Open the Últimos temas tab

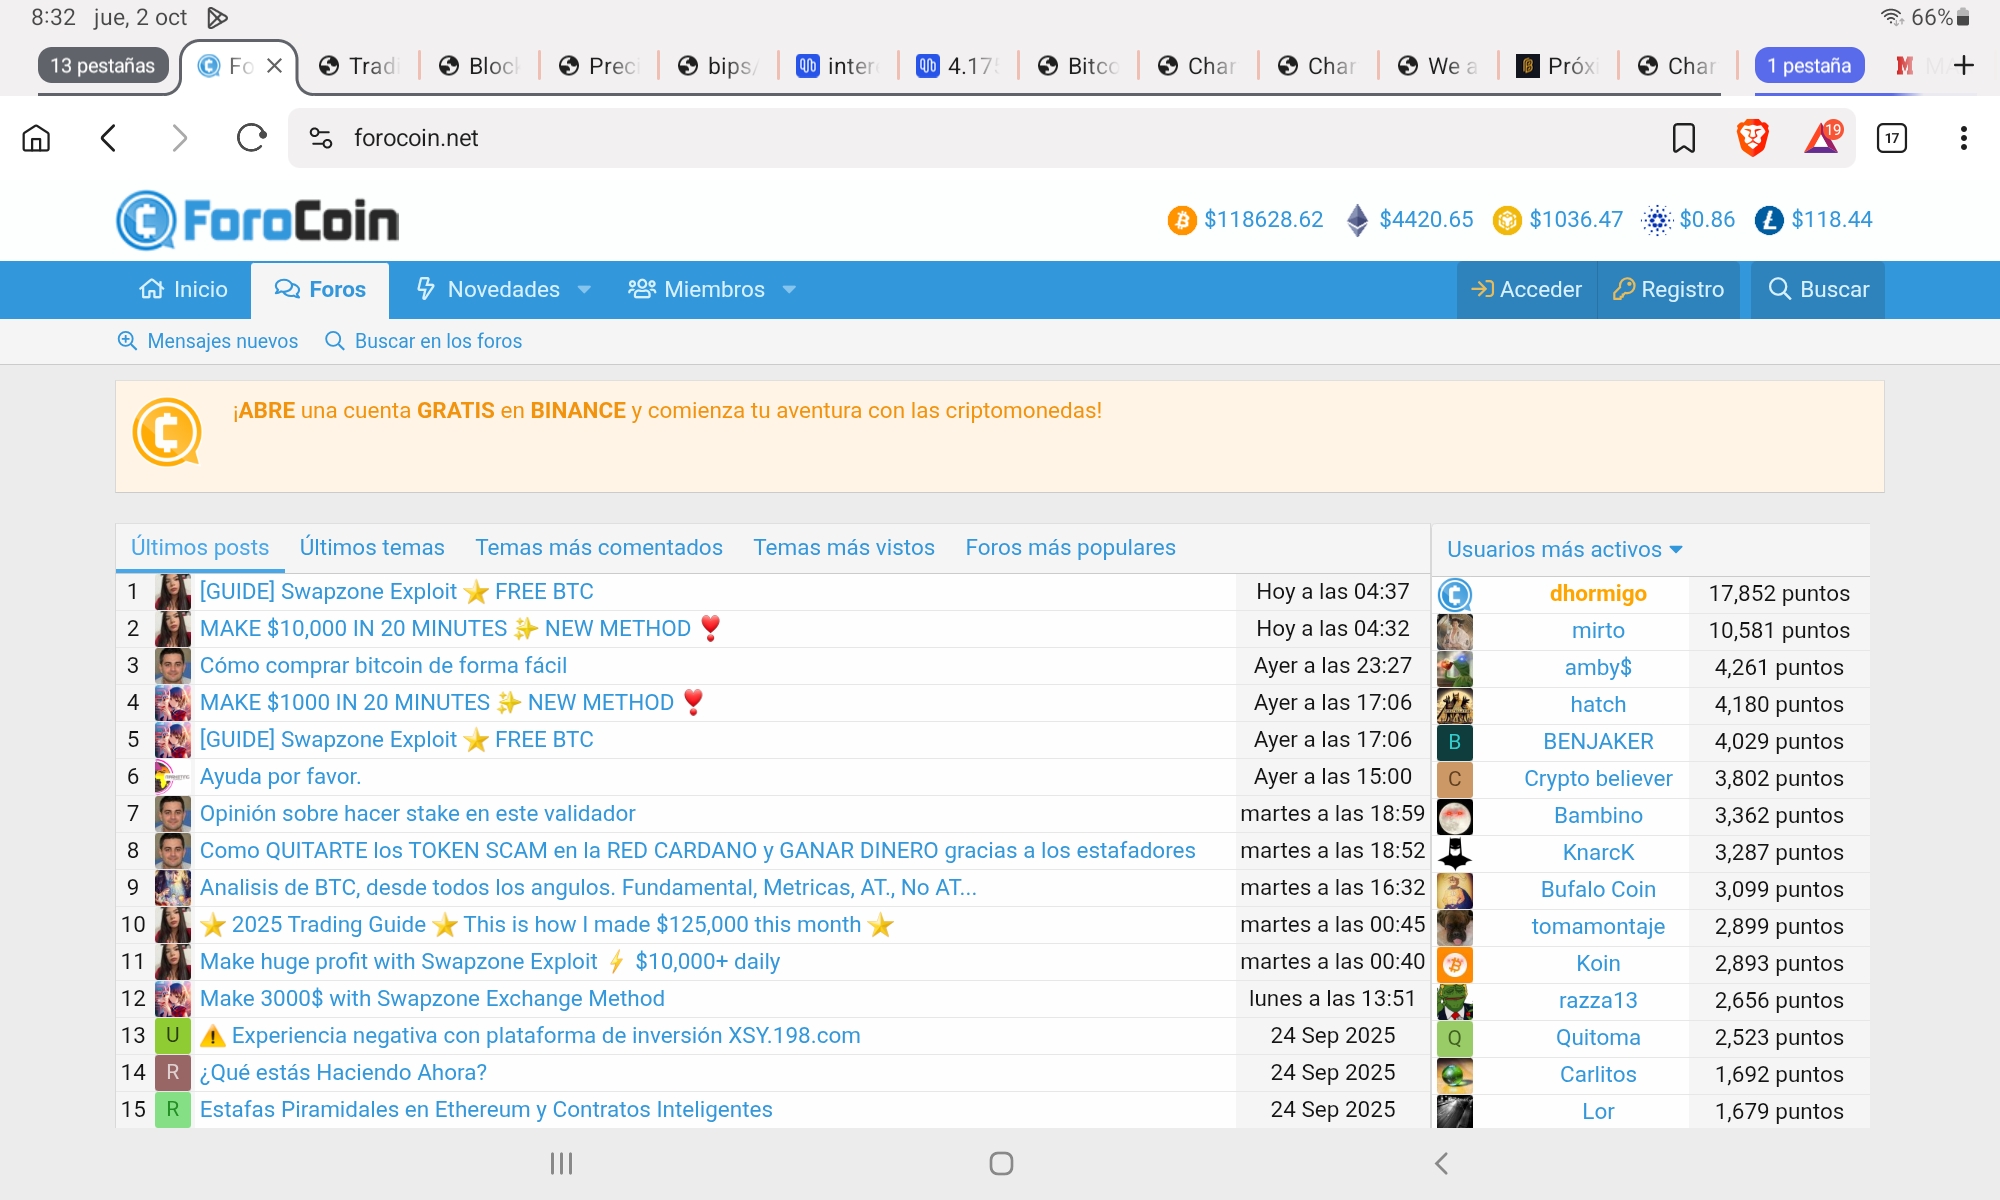pyautogui.click(x=371, y=547)
